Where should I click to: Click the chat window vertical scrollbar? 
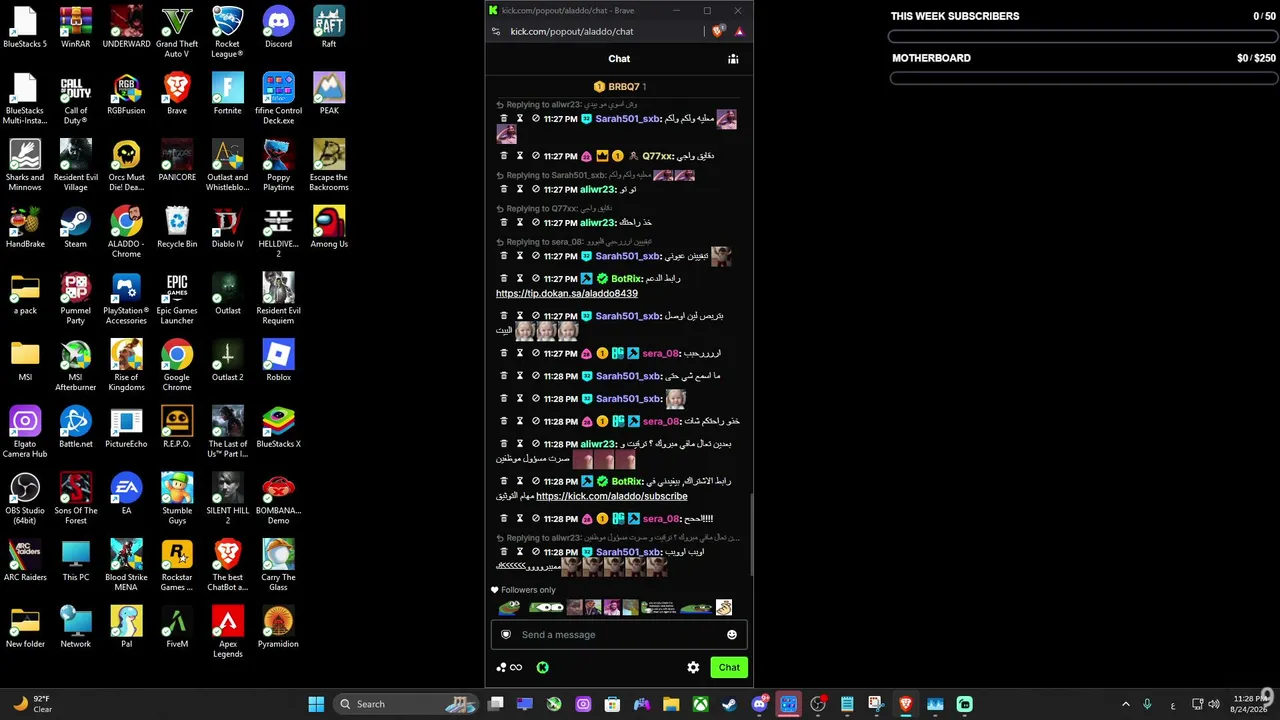click(751, 535)
